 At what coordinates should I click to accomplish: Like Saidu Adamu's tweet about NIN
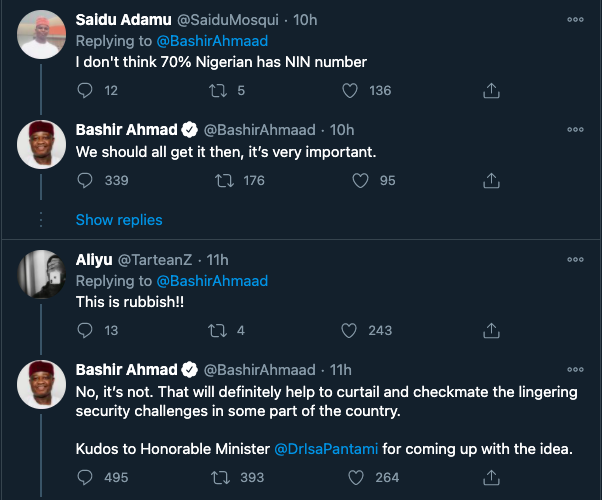point(349,91)
